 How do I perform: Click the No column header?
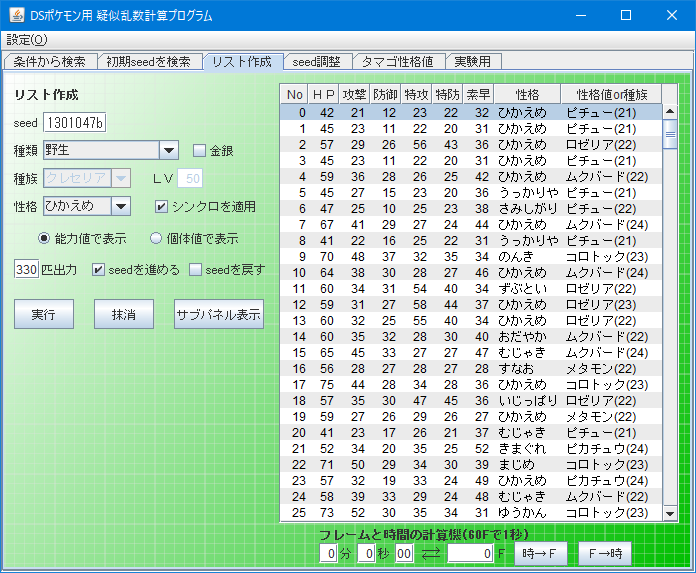[x=294, y=95]
